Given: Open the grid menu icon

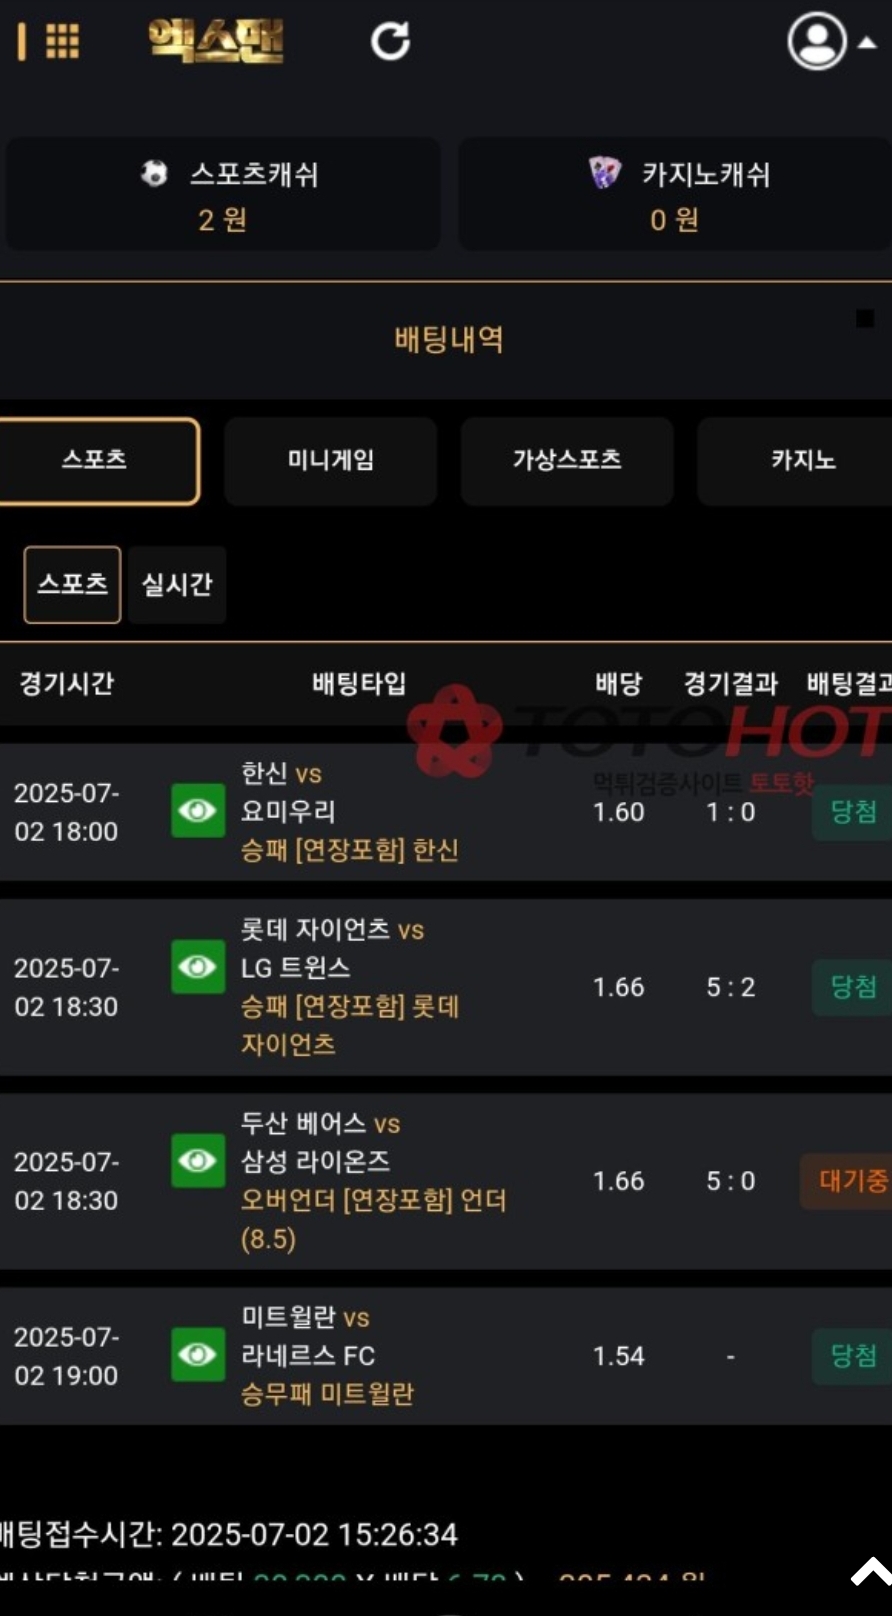Looking at the screenshot, I should 62,41.
